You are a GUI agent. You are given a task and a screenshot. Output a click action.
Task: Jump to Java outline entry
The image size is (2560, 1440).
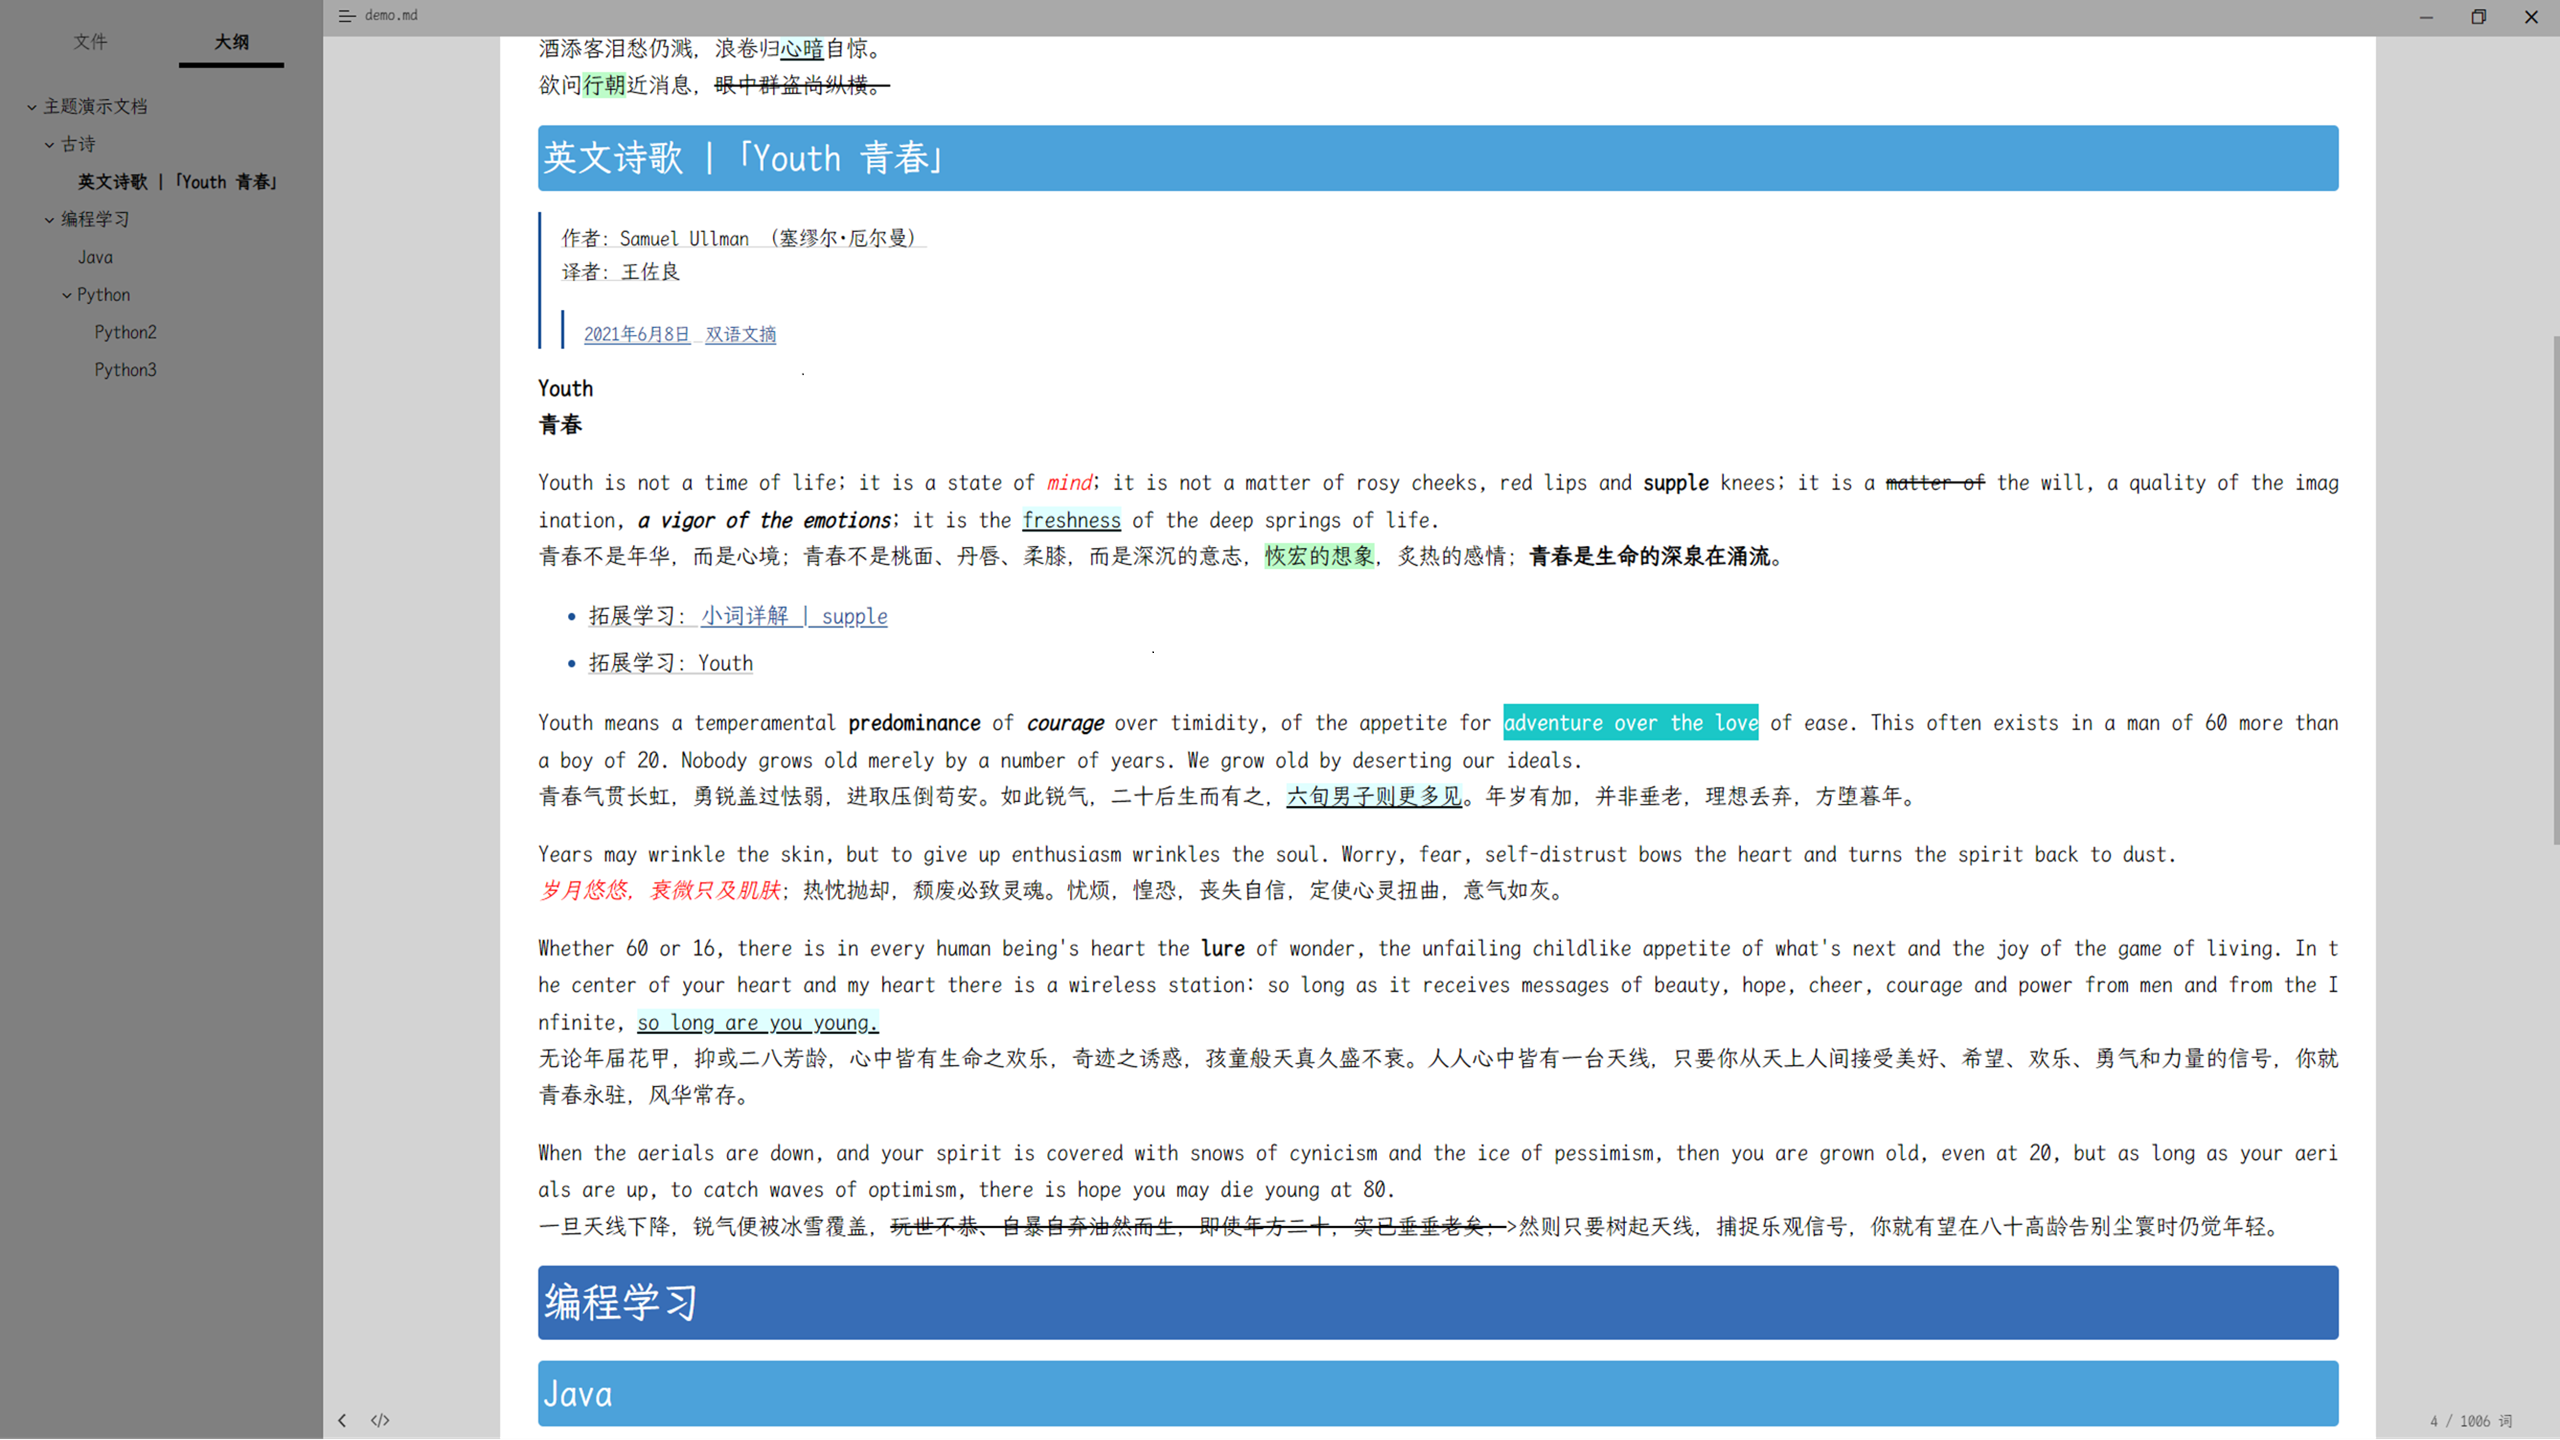tap(96, 257)
